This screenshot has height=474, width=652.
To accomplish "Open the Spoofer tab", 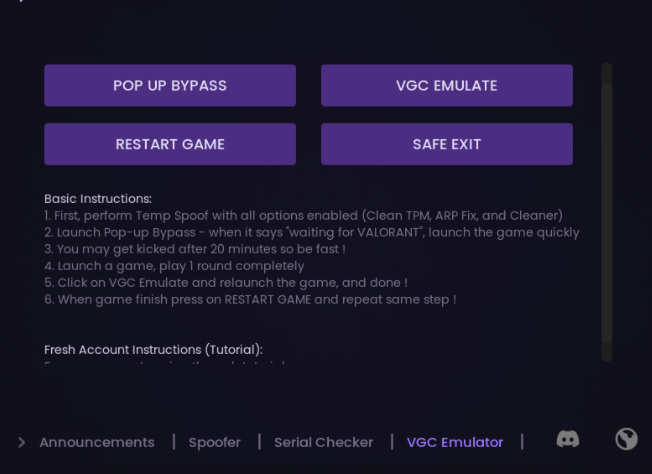I will pyautogui.click(x=215, y=442).
